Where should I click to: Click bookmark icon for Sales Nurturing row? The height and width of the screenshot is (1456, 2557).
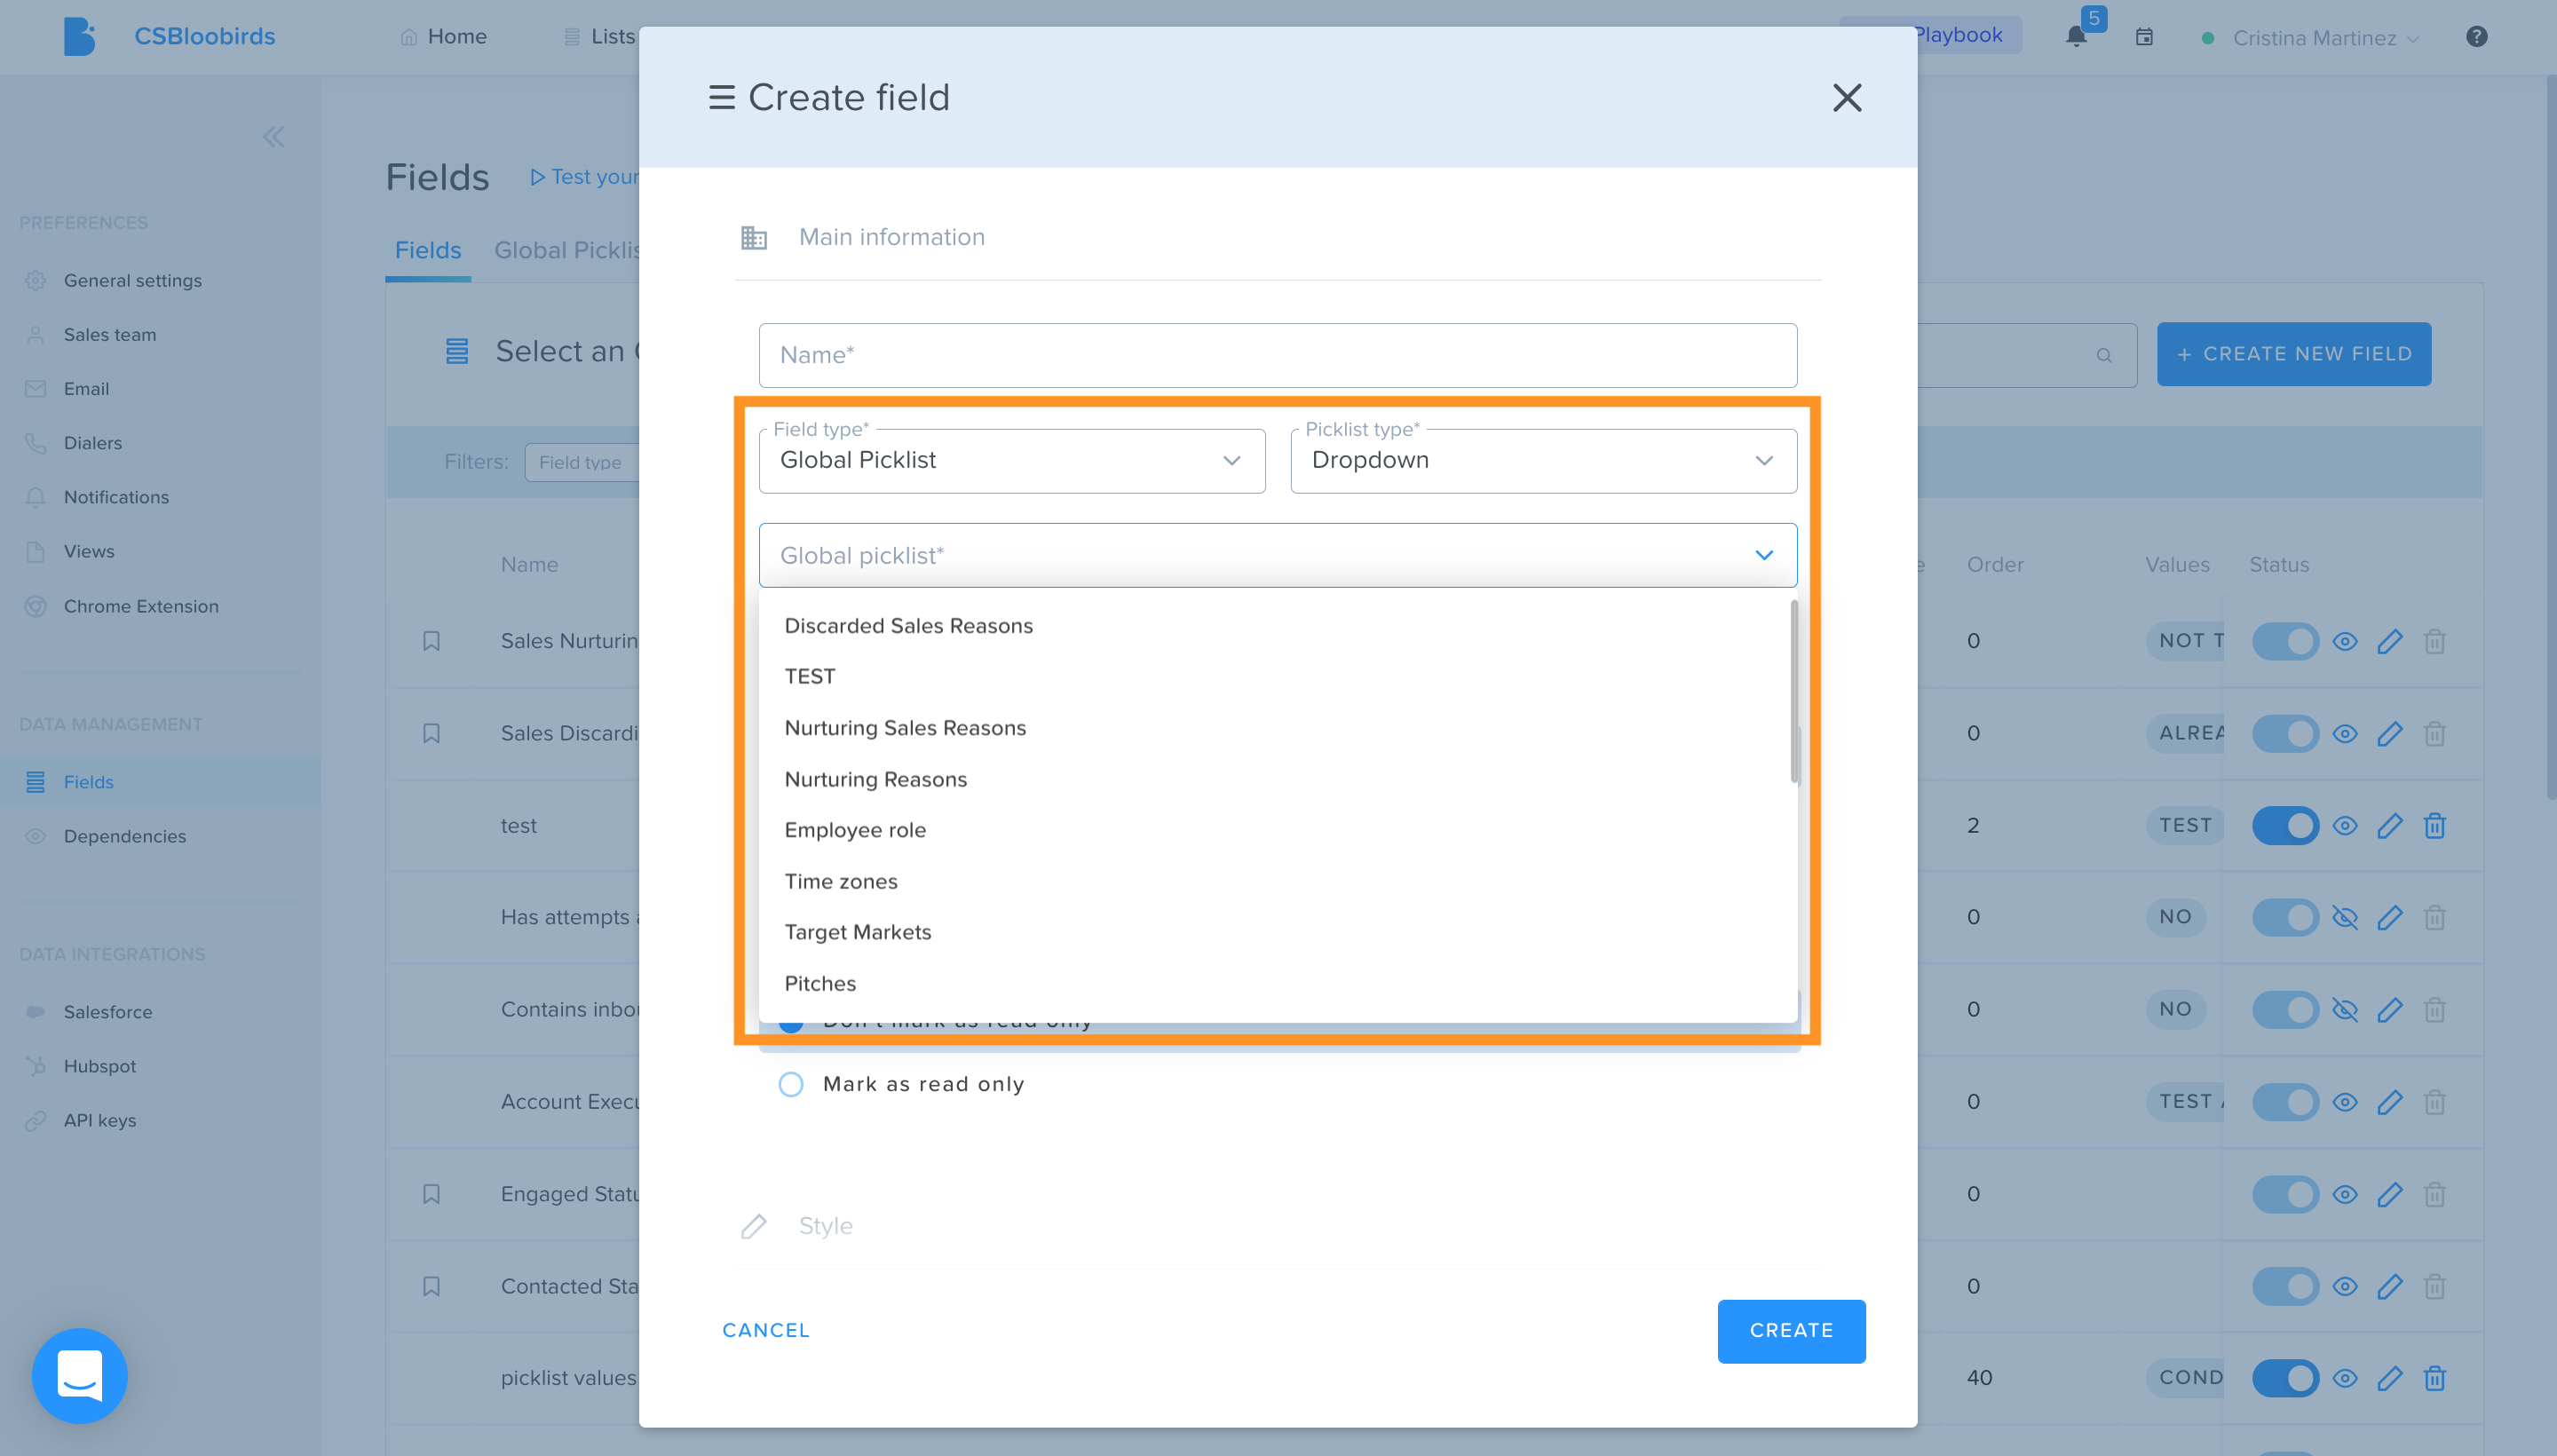tap(431, 641)
